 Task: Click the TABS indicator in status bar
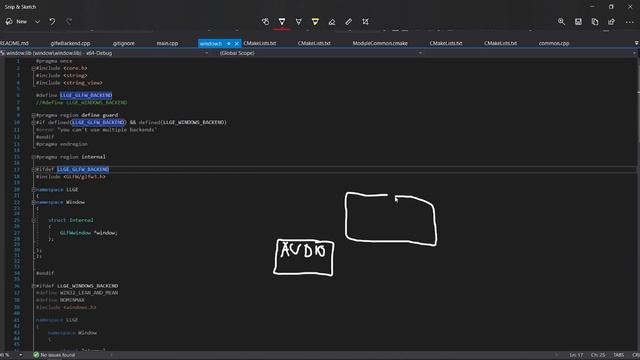pos(619,355)
